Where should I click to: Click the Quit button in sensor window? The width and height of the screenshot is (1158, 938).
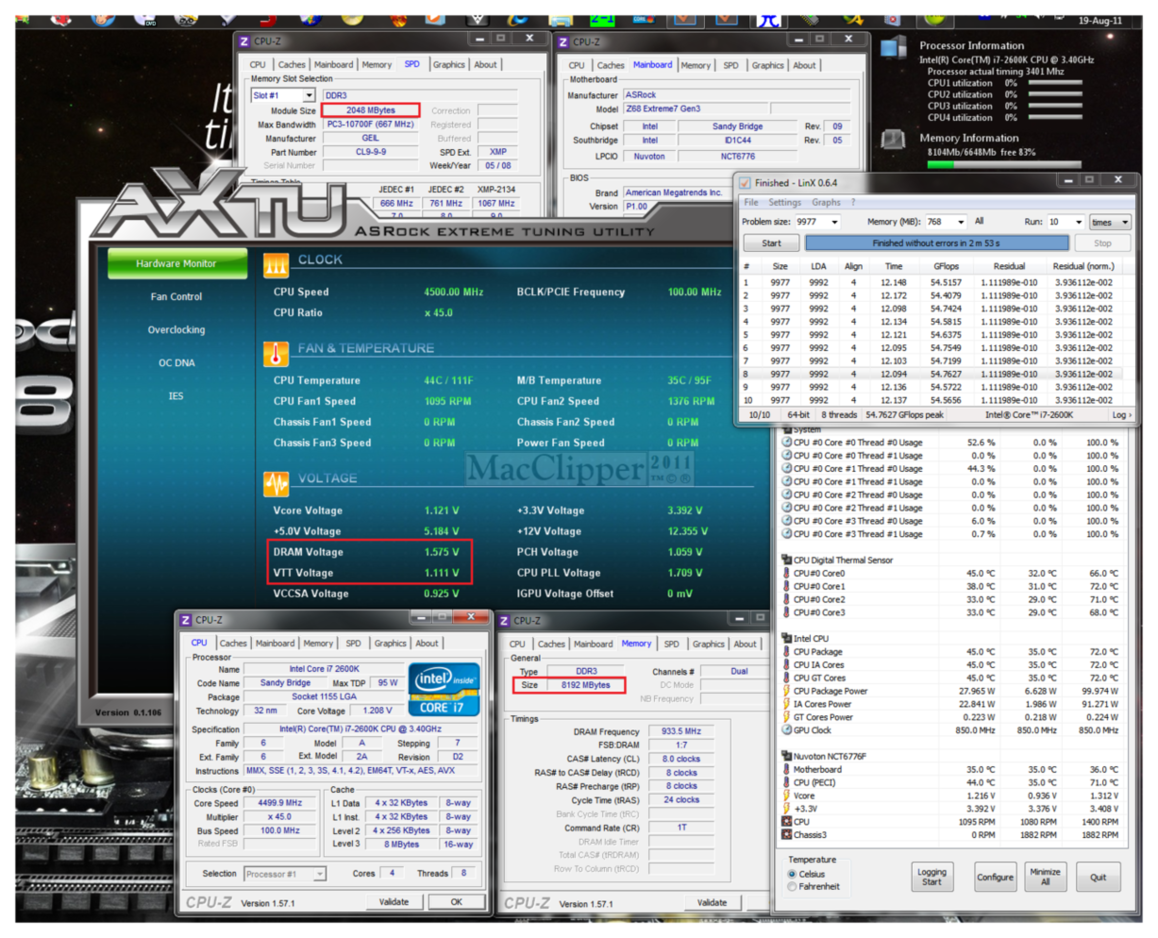click(1097, 877)
